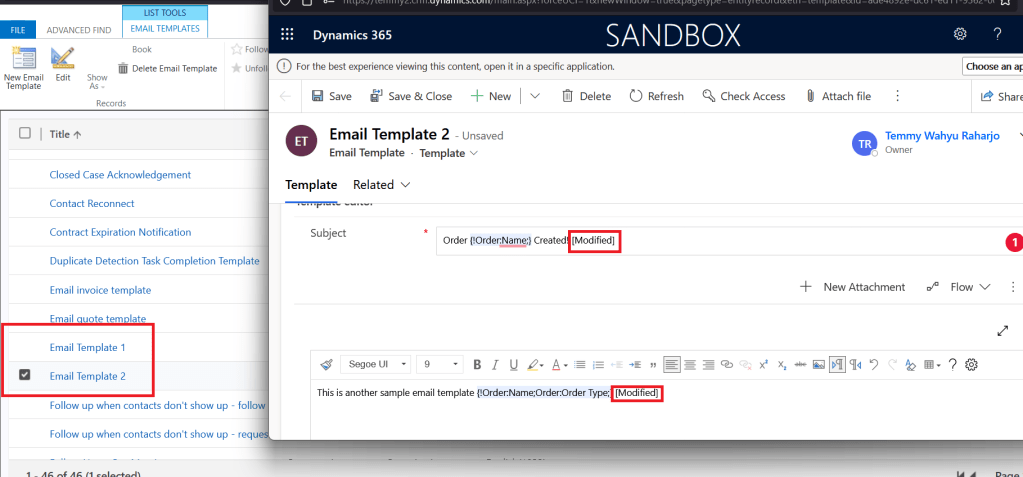Image resolution: width=1023 pixels, height=477 pixels.
Task: Click Save & Close
Action: click(411, 96)
